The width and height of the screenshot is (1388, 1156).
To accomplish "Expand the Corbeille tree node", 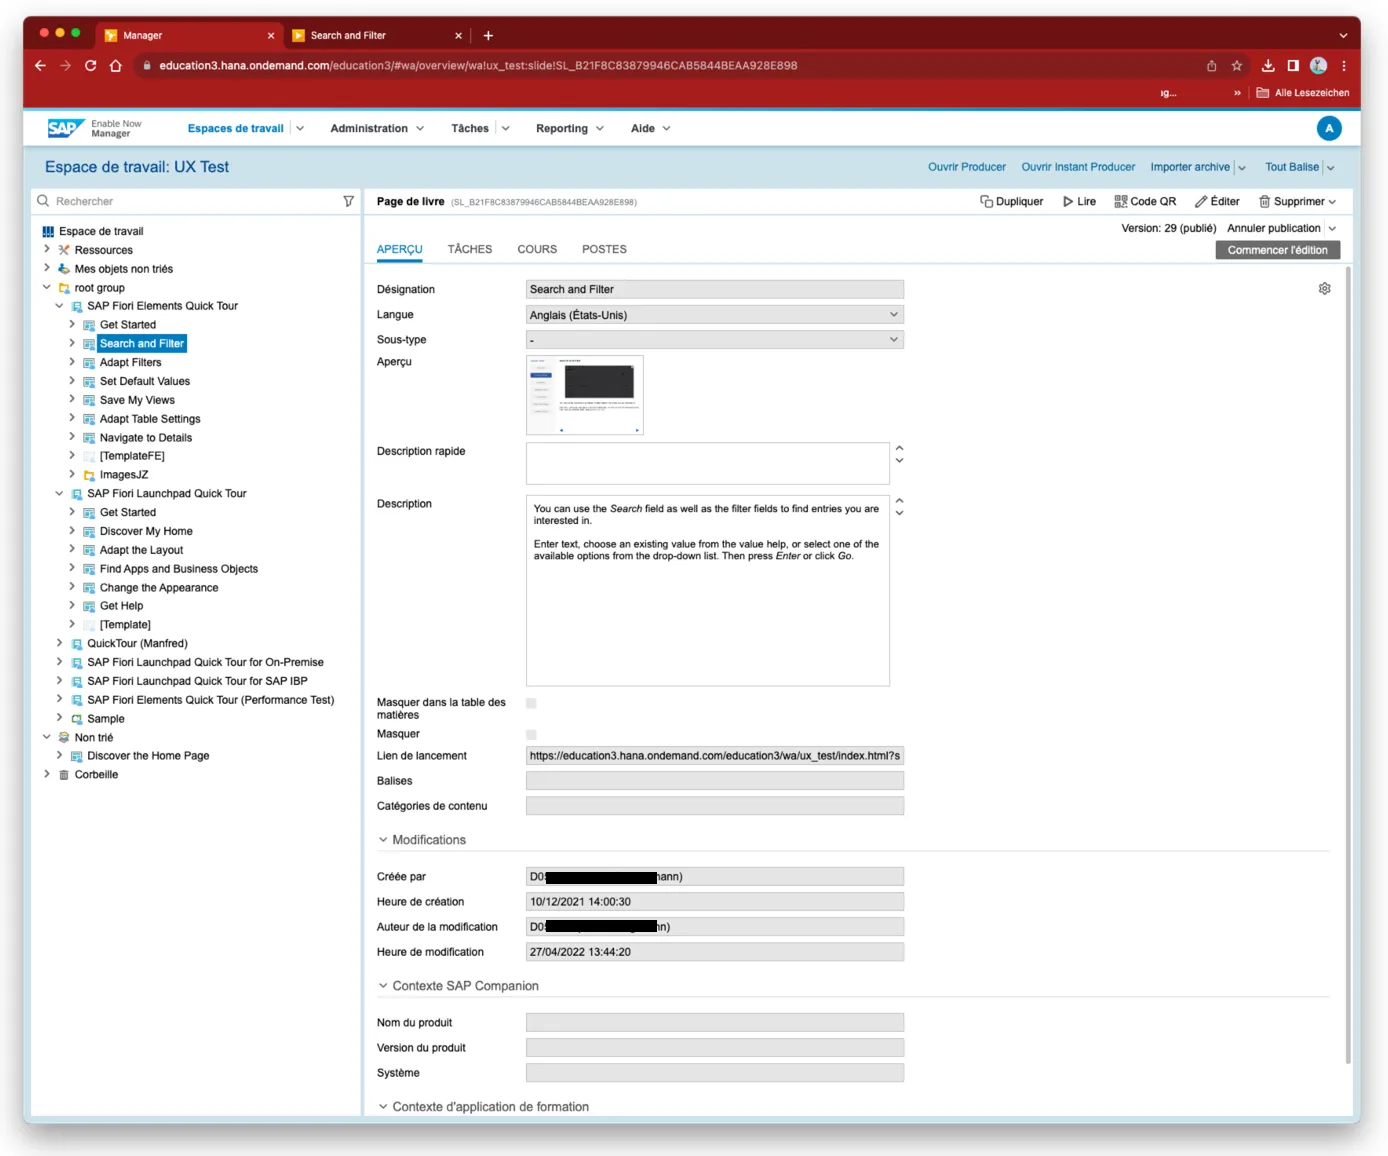I will (47, 774).
